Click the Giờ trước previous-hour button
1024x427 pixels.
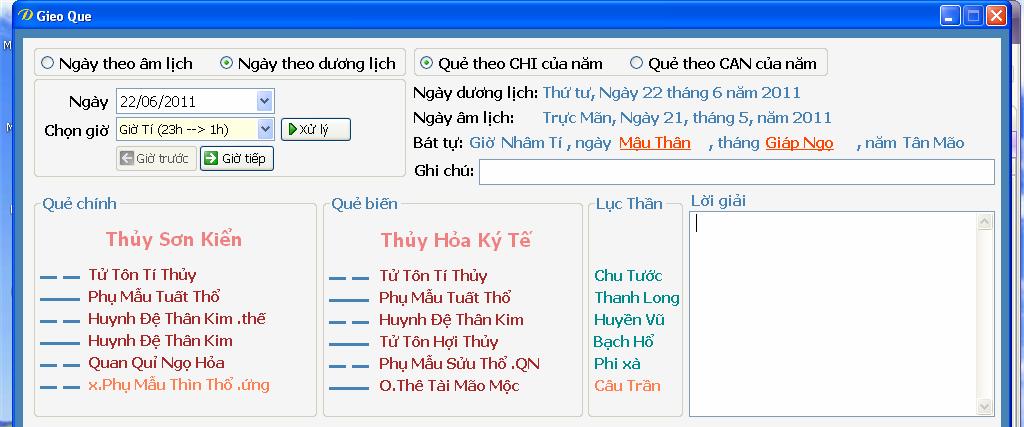(x=156, y=158)
